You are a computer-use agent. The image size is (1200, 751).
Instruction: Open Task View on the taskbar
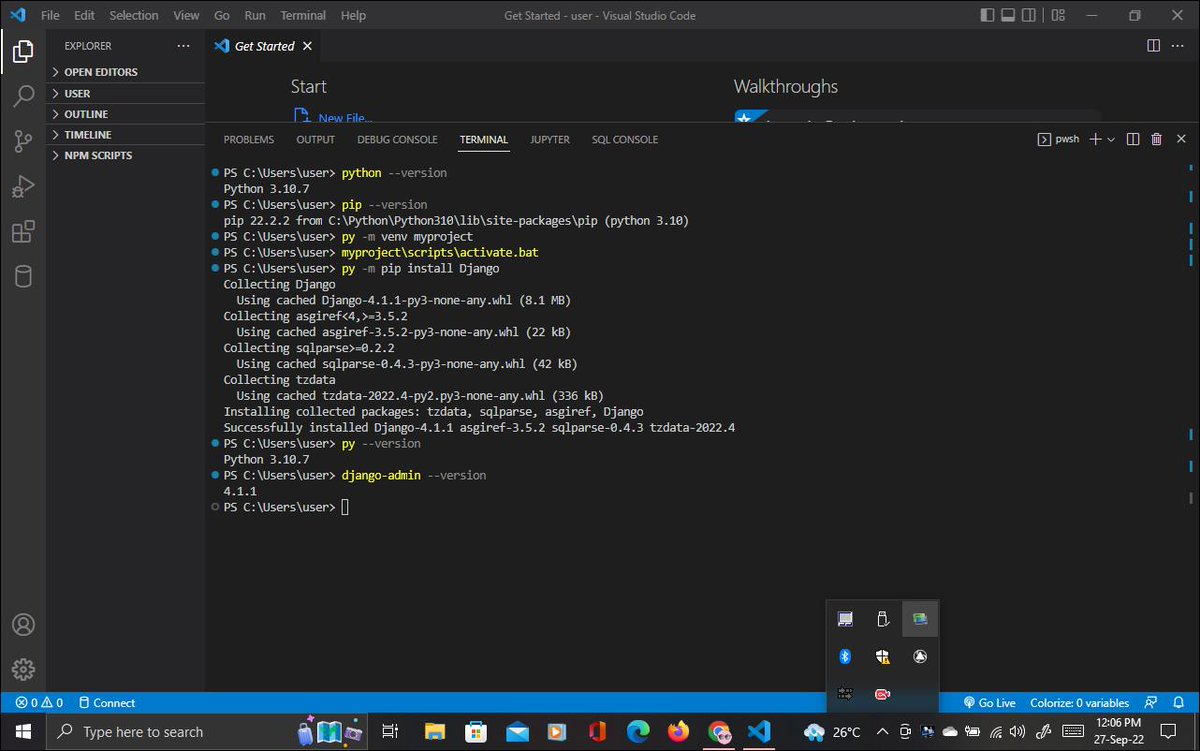pos(391,731)
